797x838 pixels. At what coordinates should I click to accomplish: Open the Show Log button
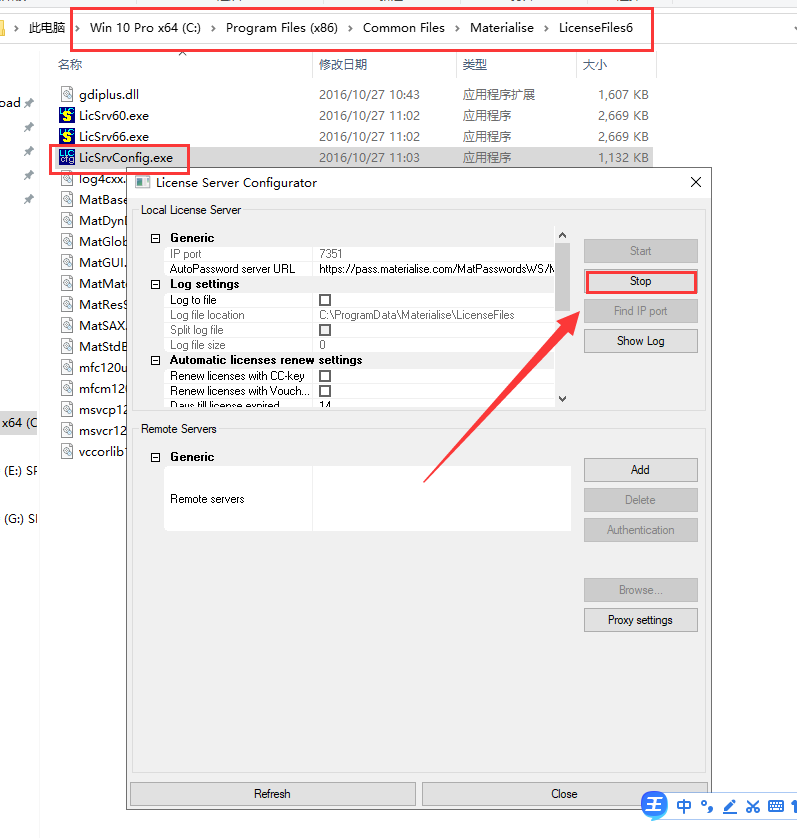coord(641,341)
